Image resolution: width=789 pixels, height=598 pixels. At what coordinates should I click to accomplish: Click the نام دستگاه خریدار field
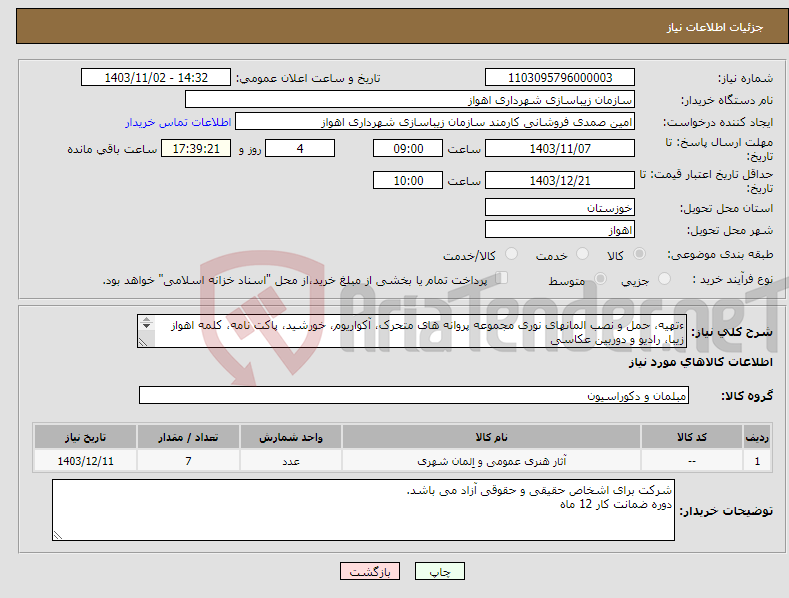pos(410,100)
